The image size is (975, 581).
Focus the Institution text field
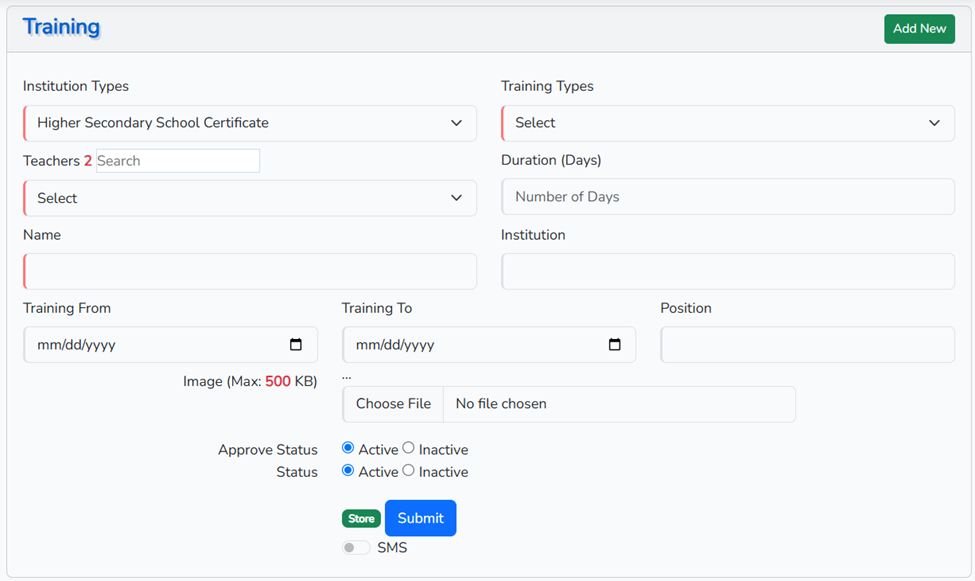click(727, 271)
